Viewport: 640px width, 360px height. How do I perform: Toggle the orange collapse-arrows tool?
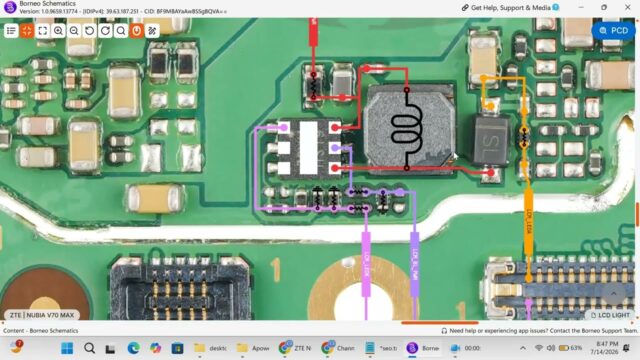tap(27, 31)
